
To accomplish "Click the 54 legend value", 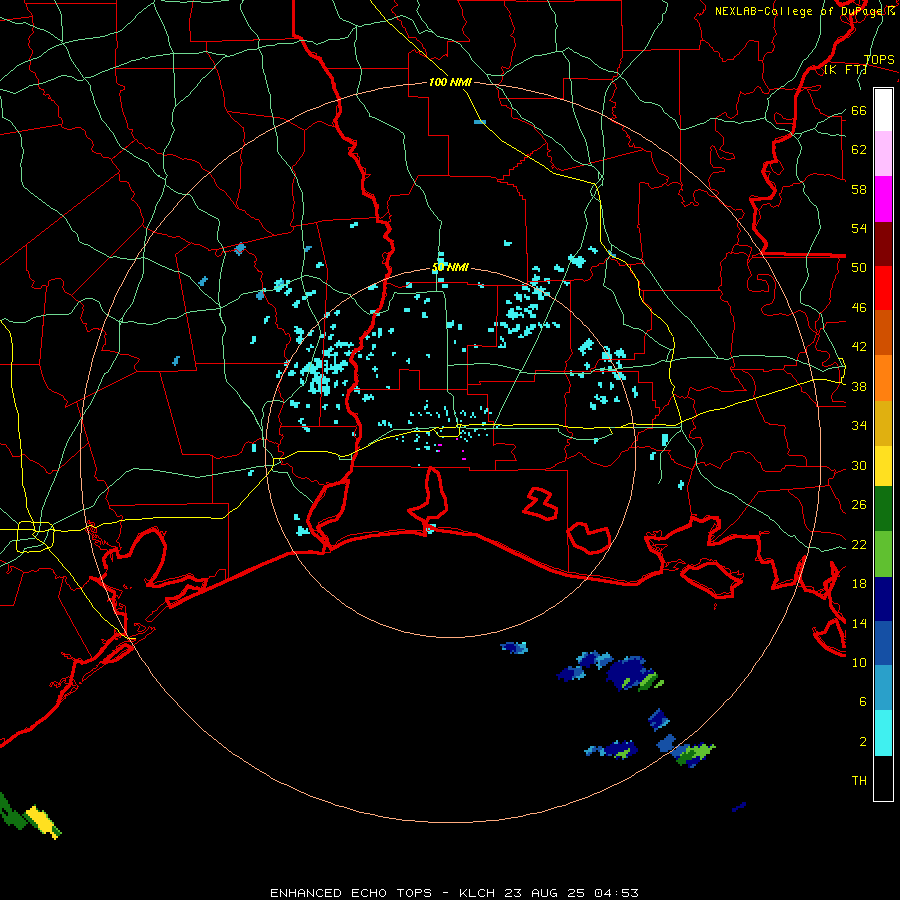I will (x=859, y=228).
